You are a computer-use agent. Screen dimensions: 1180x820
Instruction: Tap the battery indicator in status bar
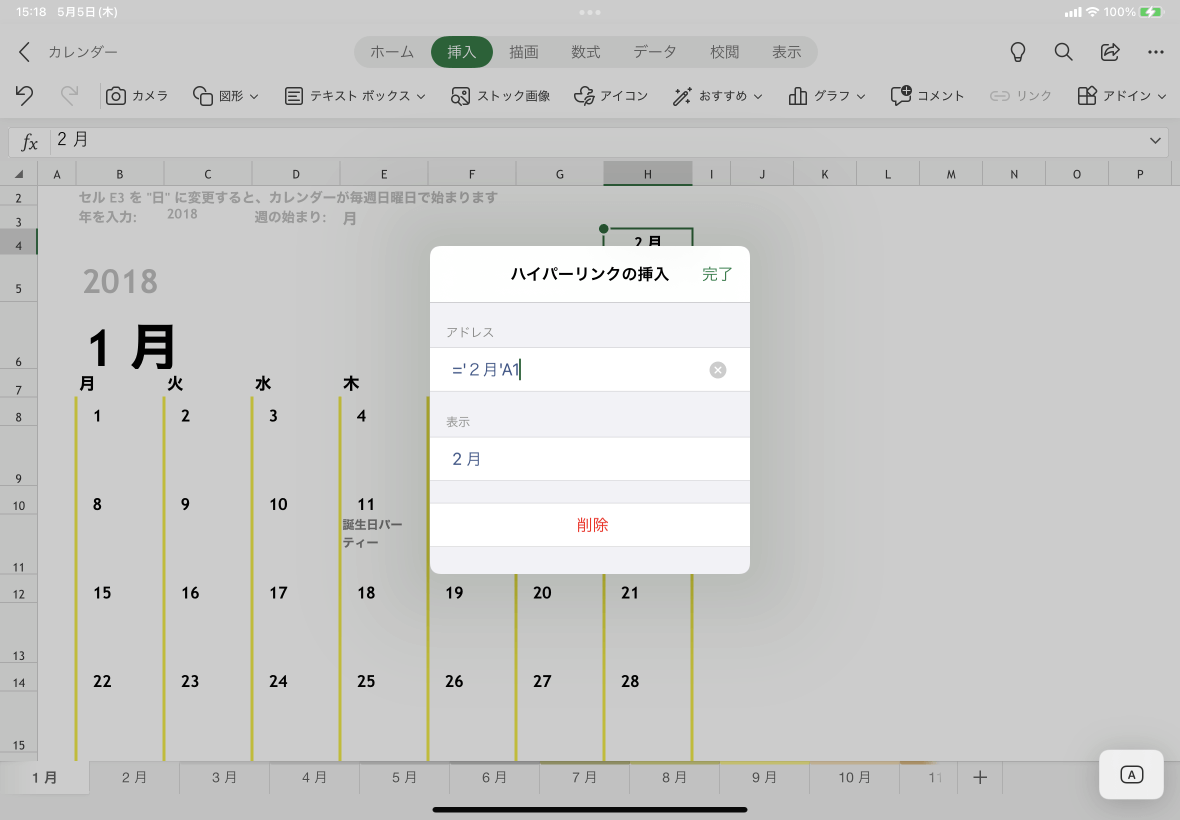[1151, 12]
